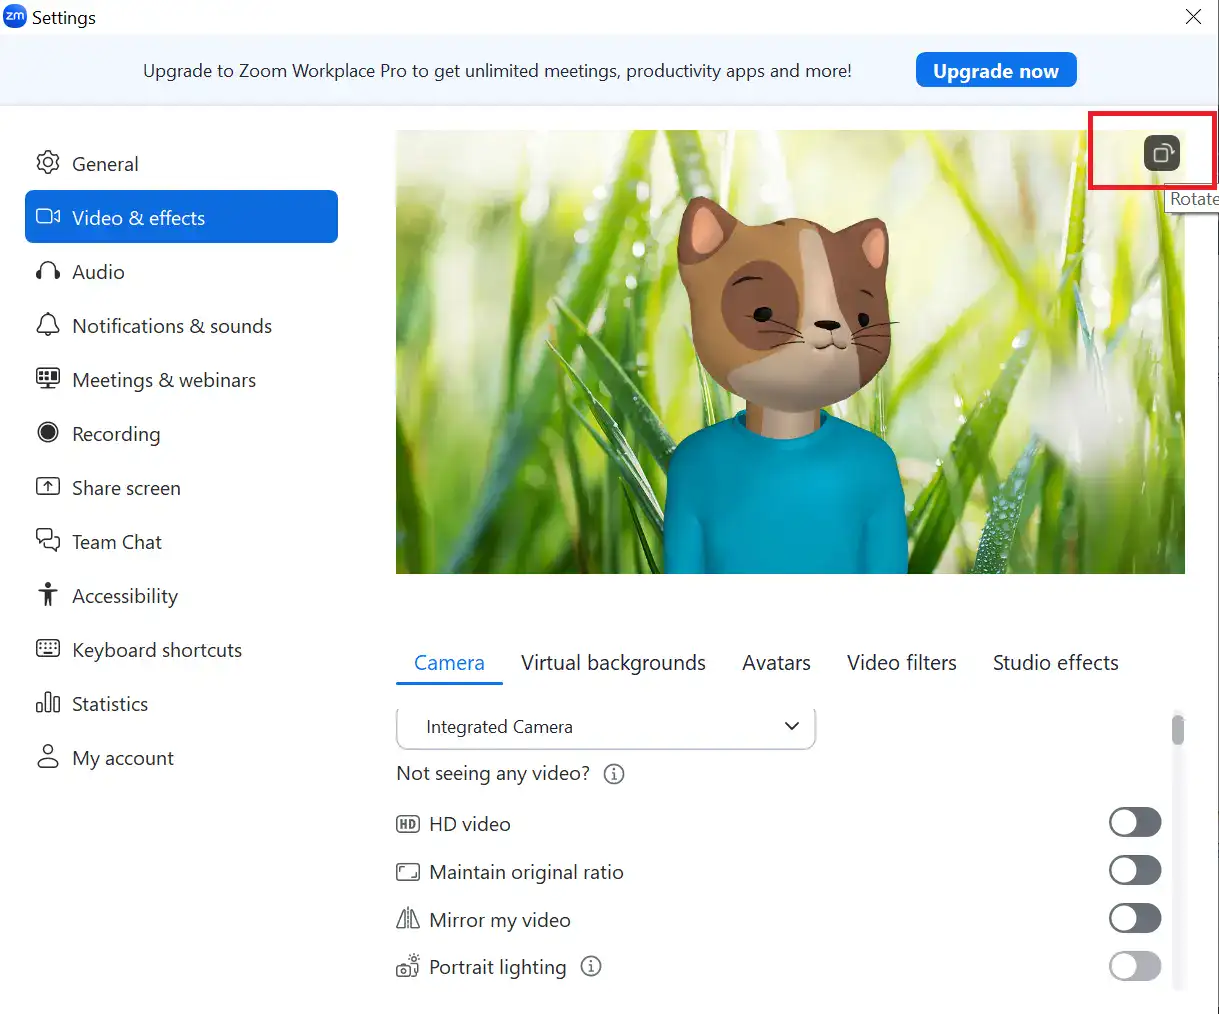Viewport: 1219px width, 1014px height.
Task: Click the My account person icon
Action: click(48, 756)
